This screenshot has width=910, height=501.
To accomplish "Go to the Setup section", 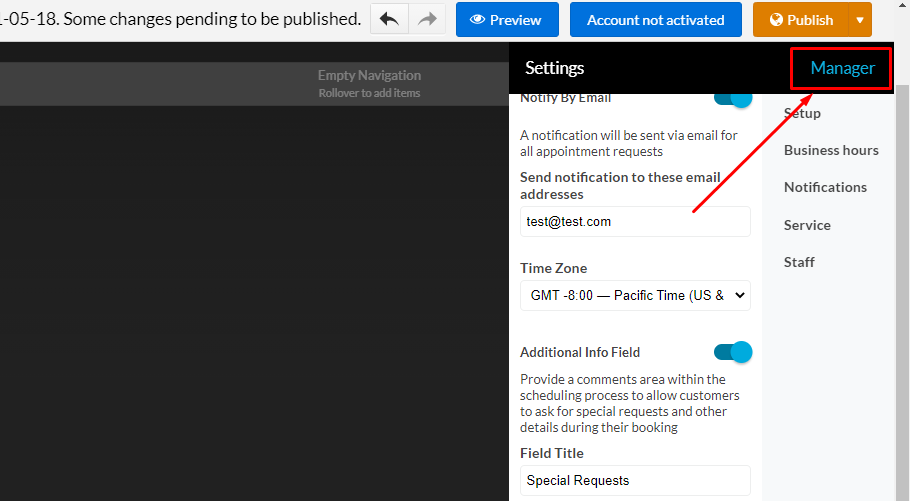I will click(802, 113).
